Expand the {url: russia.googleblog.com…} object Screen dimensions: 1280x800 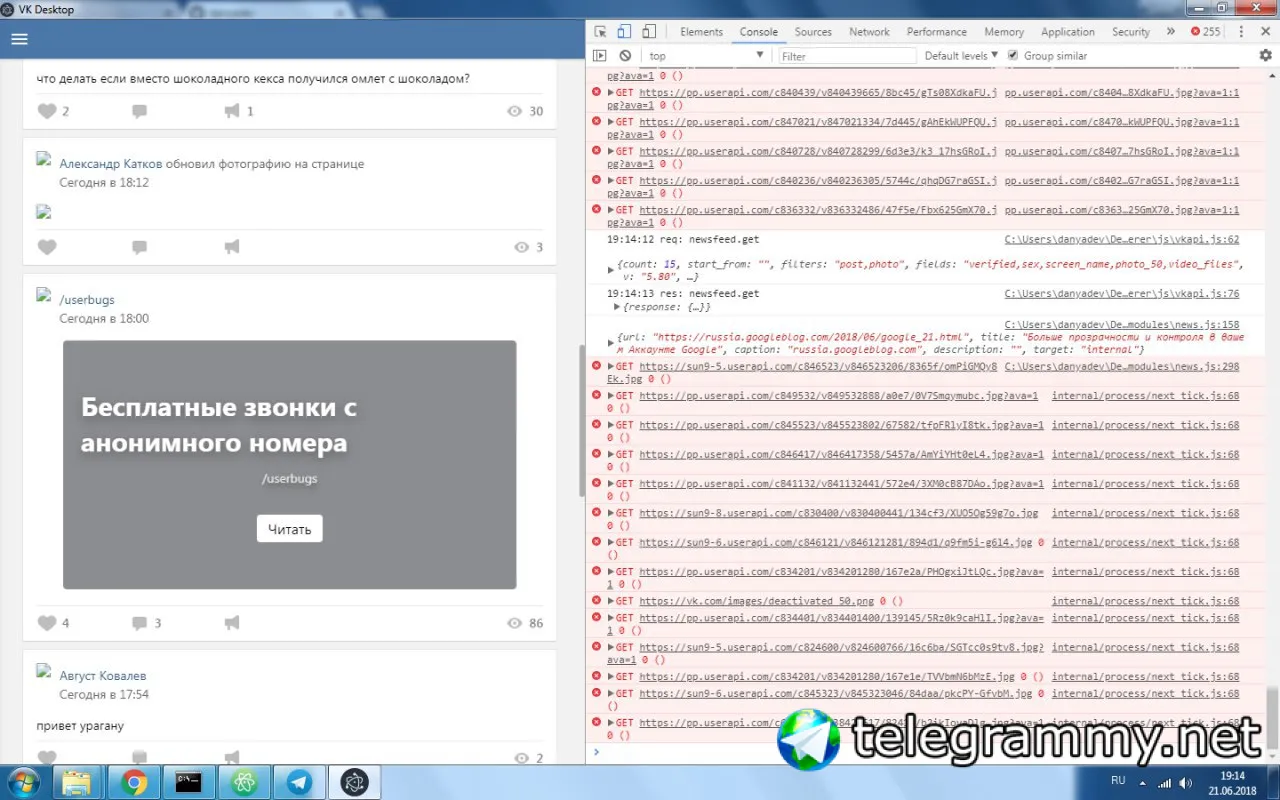(611, 343)
